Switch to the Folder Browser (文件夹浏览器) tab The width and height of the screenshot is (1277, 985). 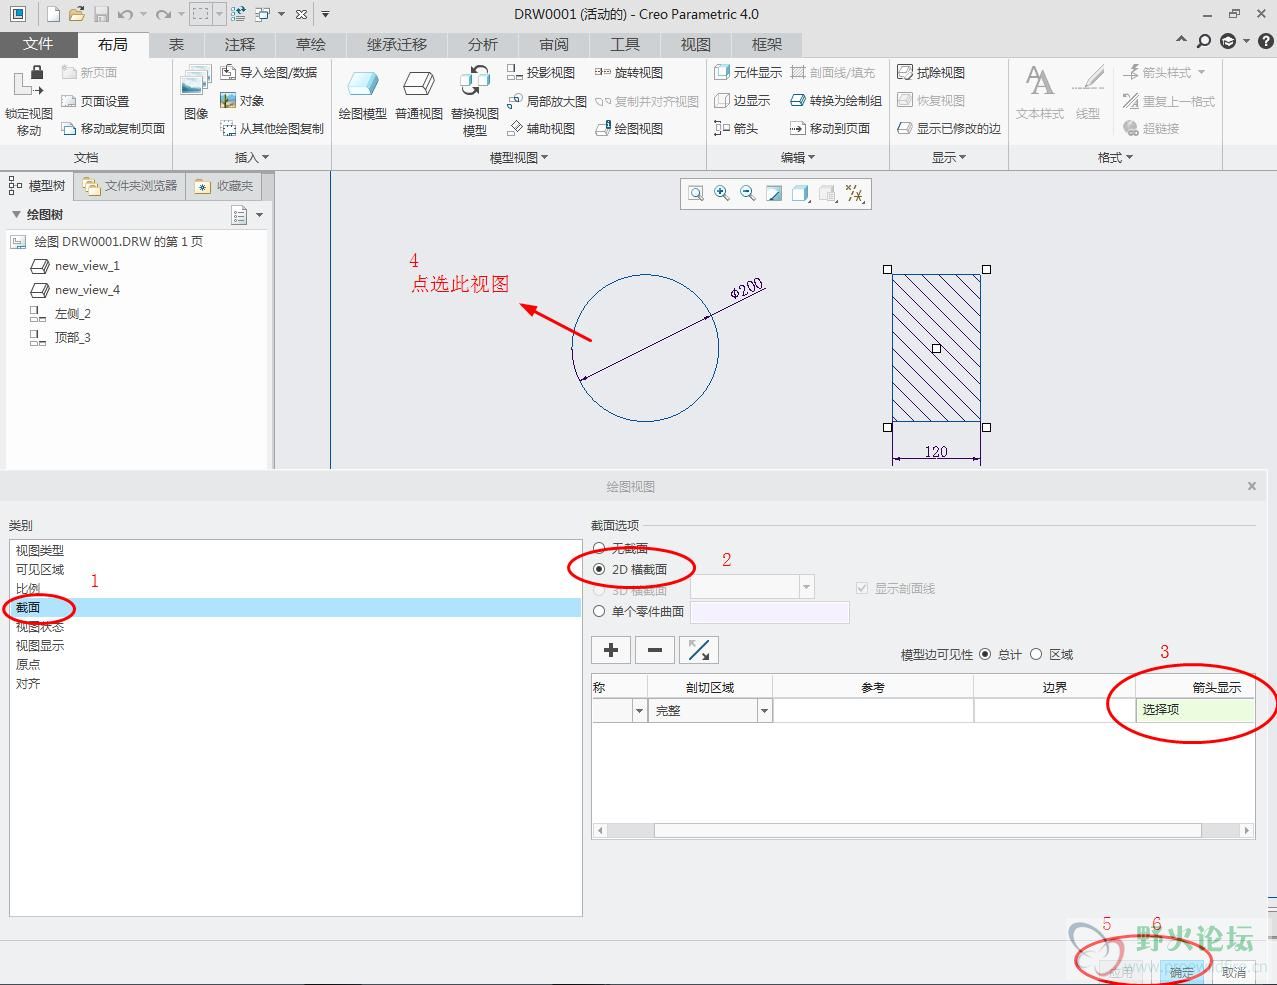pyautogui.click(x=130, y=186)
